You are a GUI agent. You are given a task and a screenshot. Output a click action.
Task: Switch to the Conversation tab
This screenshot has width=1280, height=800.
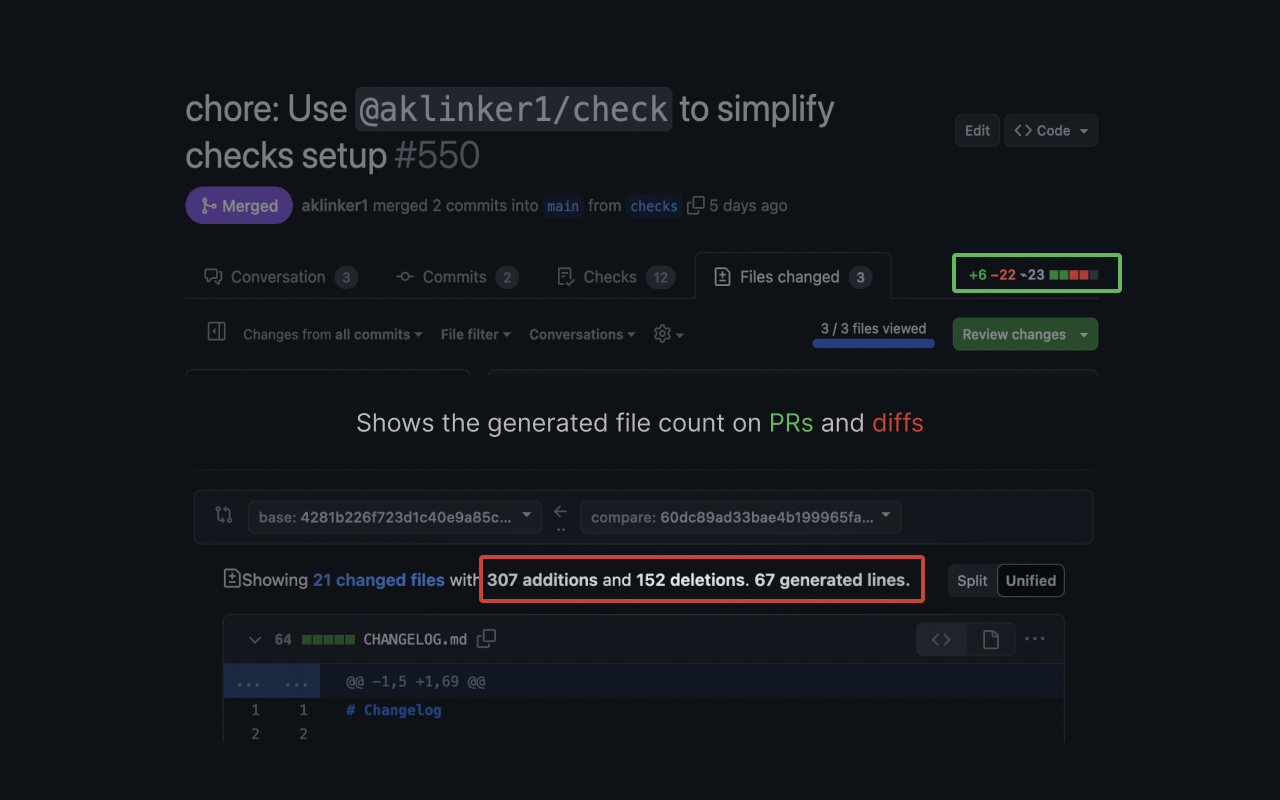[x=280, y=277]
